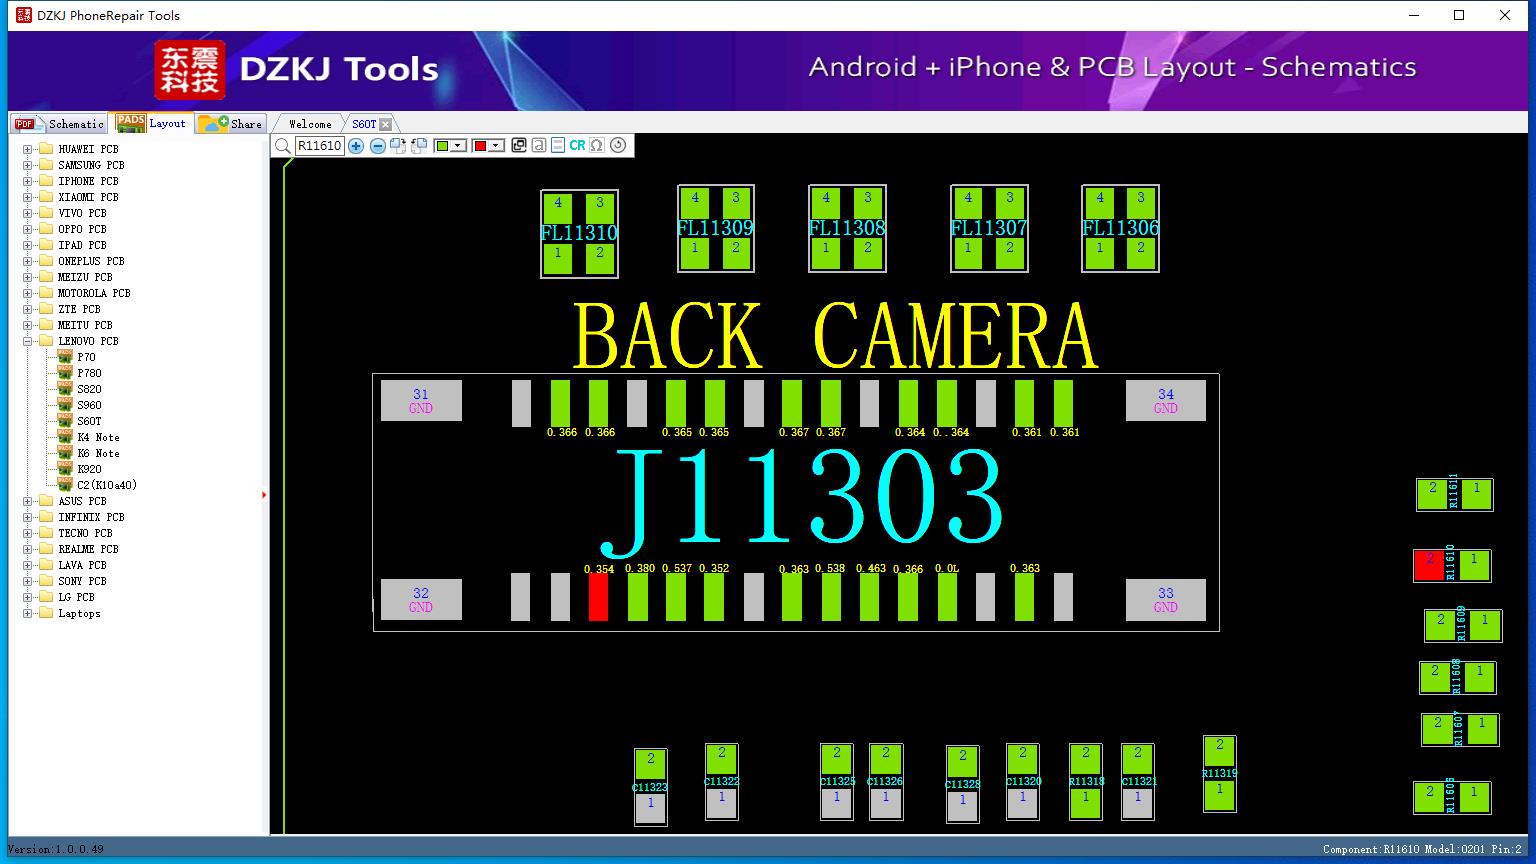Click the PADS file icon beside K920
The image size is (1536, 864).
click(65, 468)
